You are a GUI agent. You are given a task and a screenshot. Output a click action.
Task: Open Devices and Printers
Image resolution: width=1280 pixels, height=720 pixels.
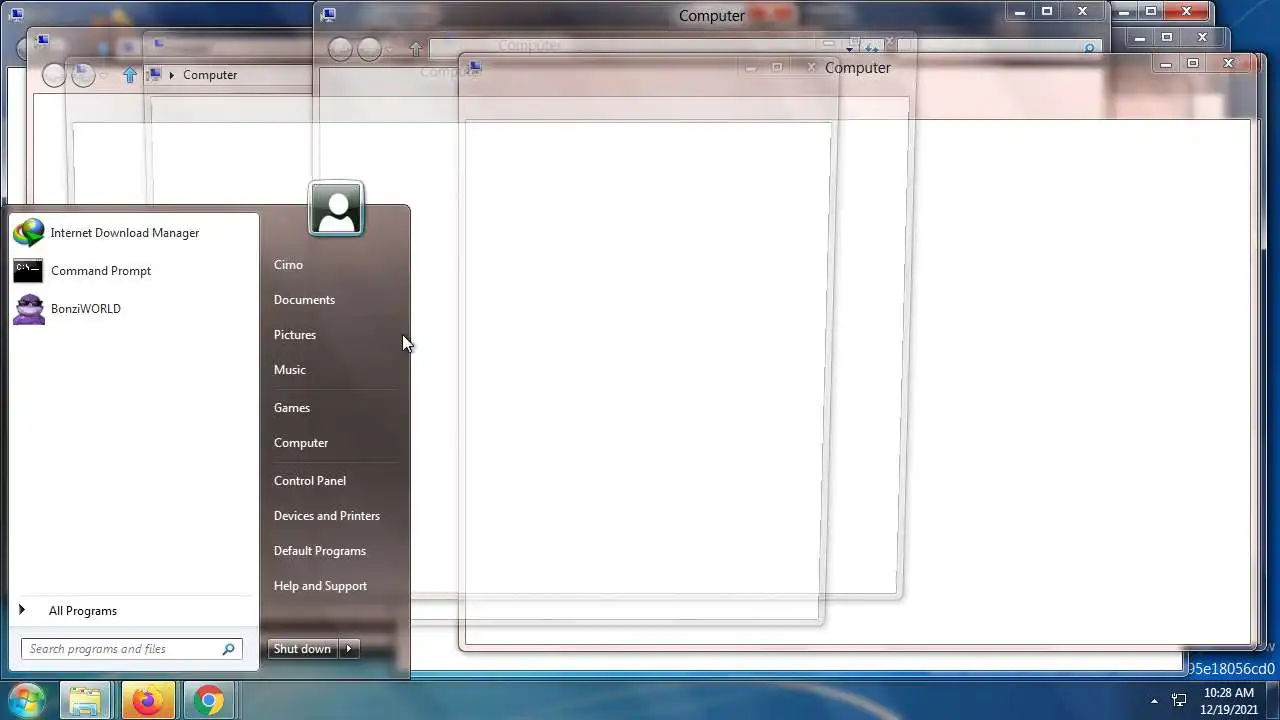tap(327, 516)
